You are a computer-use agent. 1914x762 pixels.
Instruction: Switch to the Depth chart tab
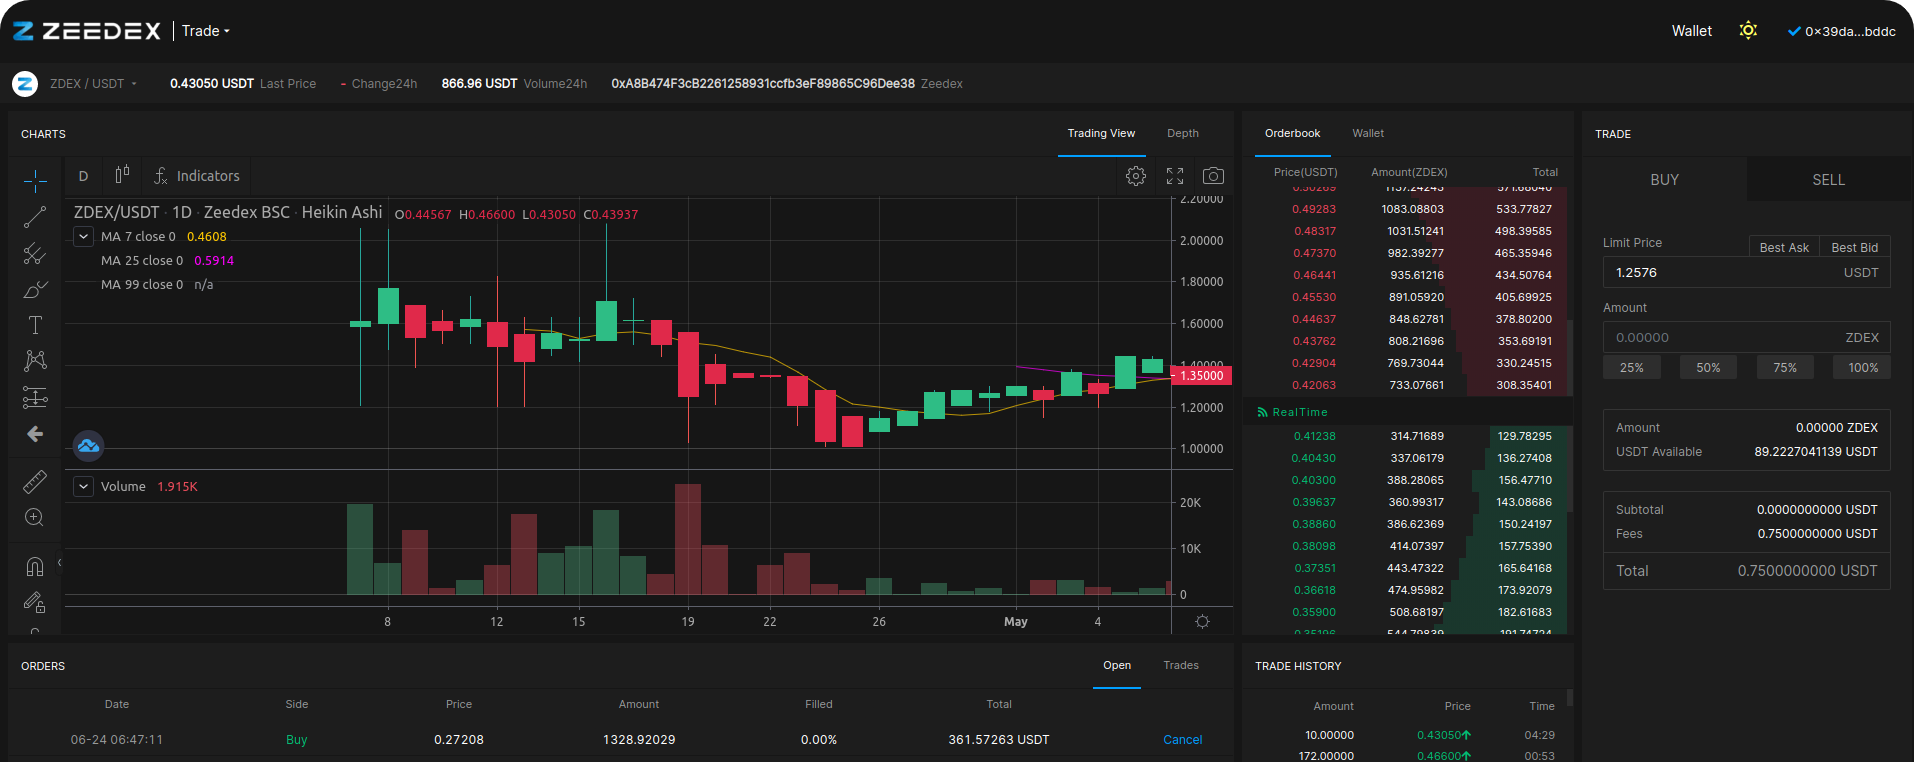pos(1182,133)
